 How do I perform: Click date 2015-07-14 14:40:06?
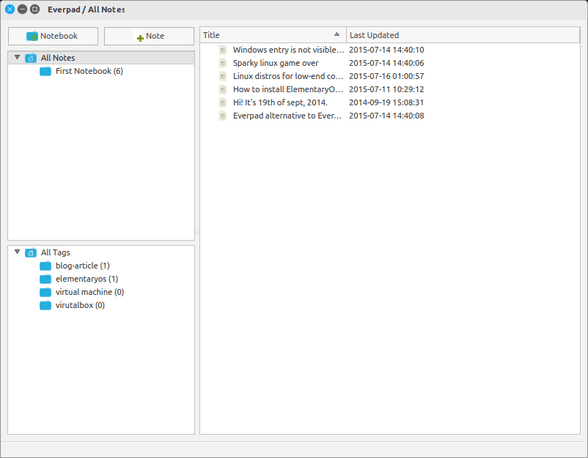[x=386, y=63]
